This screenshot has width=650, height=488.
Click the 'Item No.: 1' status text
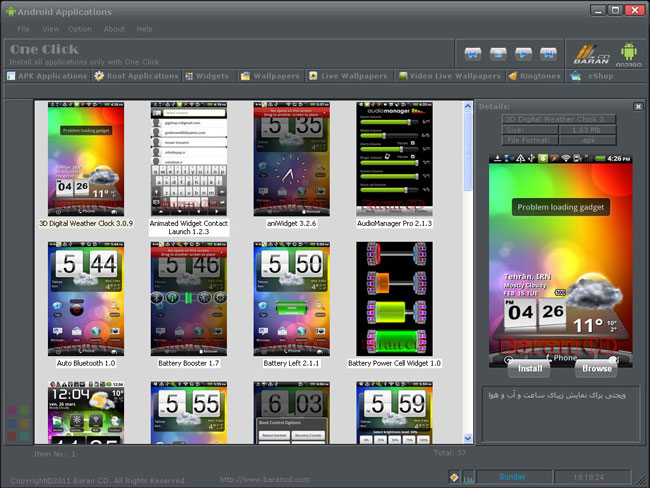click(55, 454)
